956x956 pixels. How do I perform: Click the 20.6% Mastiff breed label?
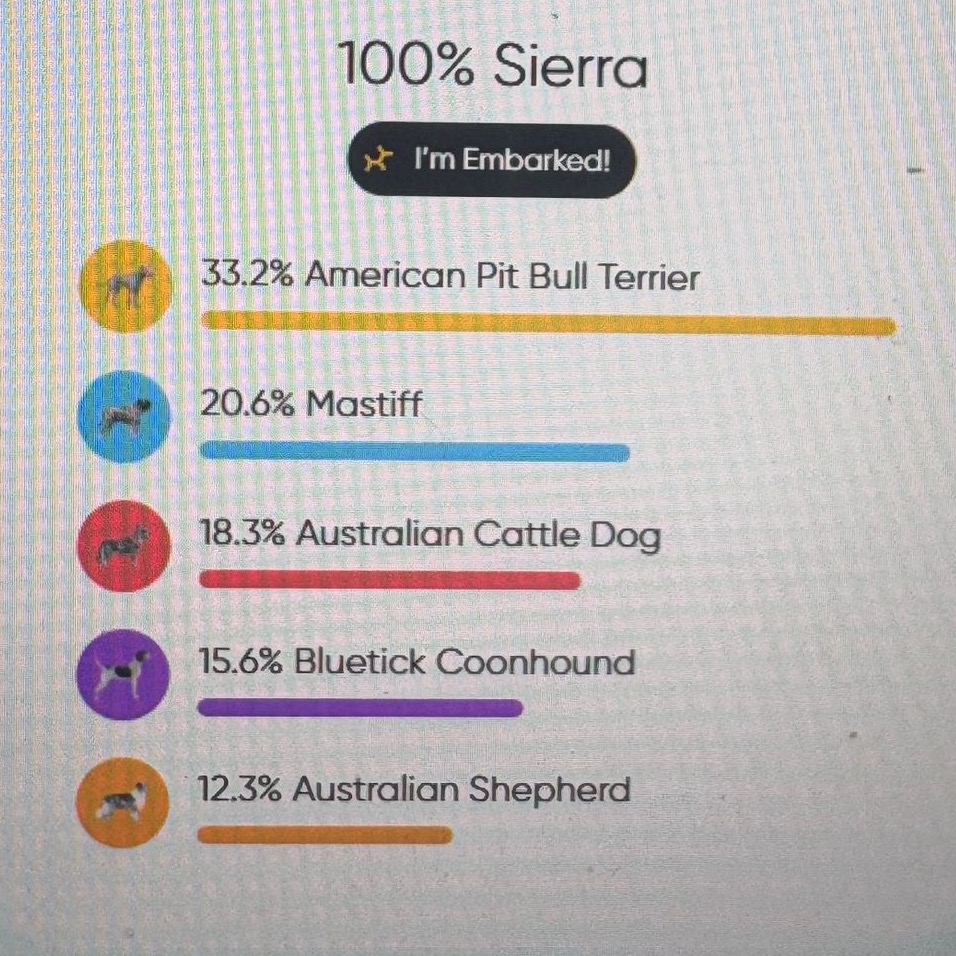(311, 404)
